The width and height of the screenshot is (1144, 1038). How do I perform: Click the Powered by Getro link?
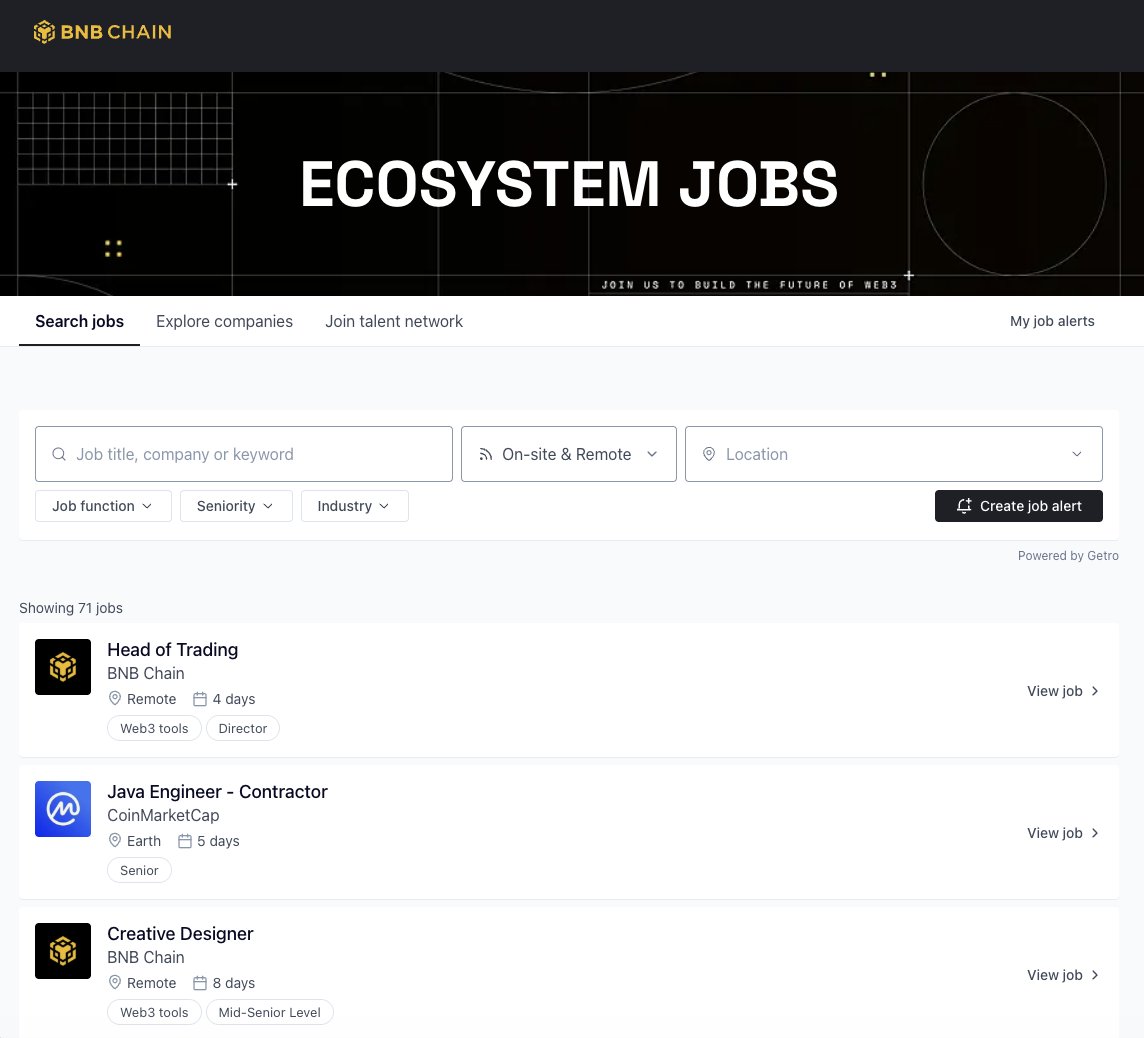click(x=1068, y=556)
